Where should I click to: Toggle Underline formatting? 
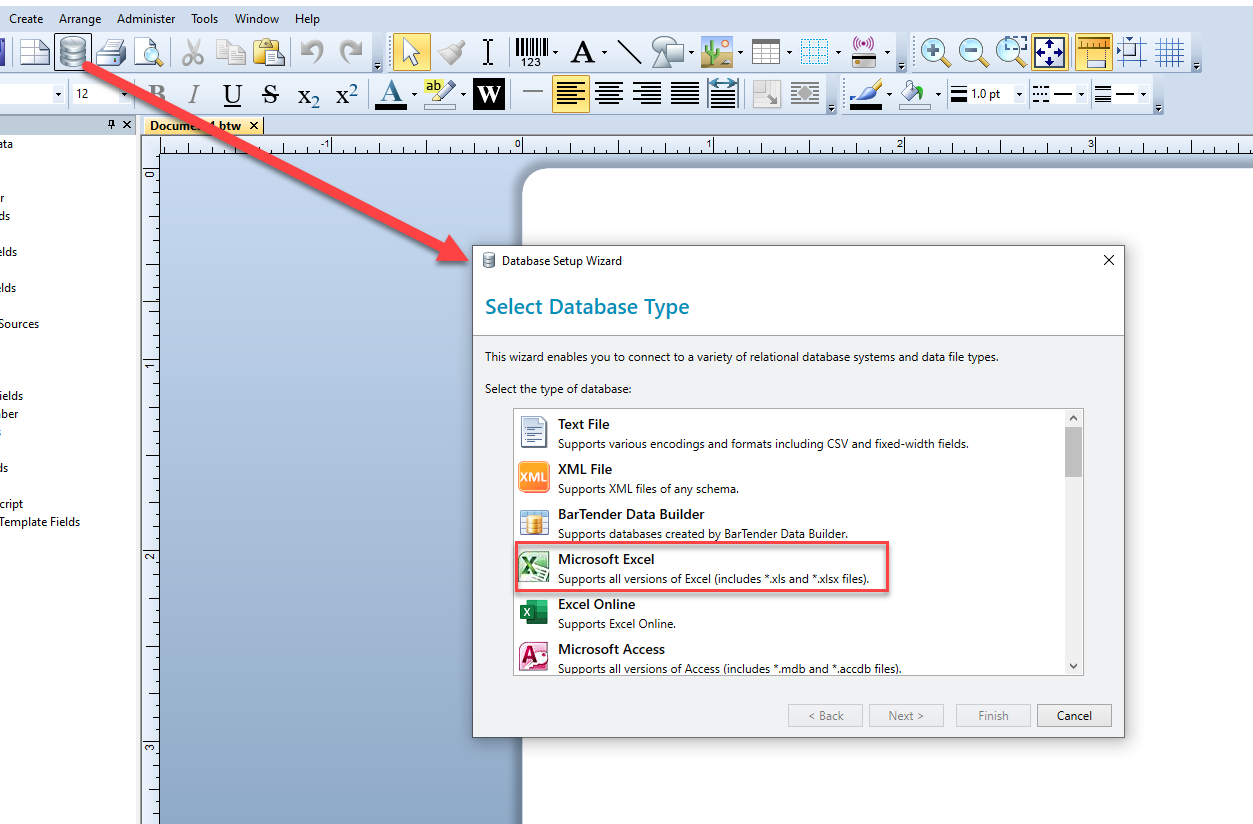tap(233, 94)
